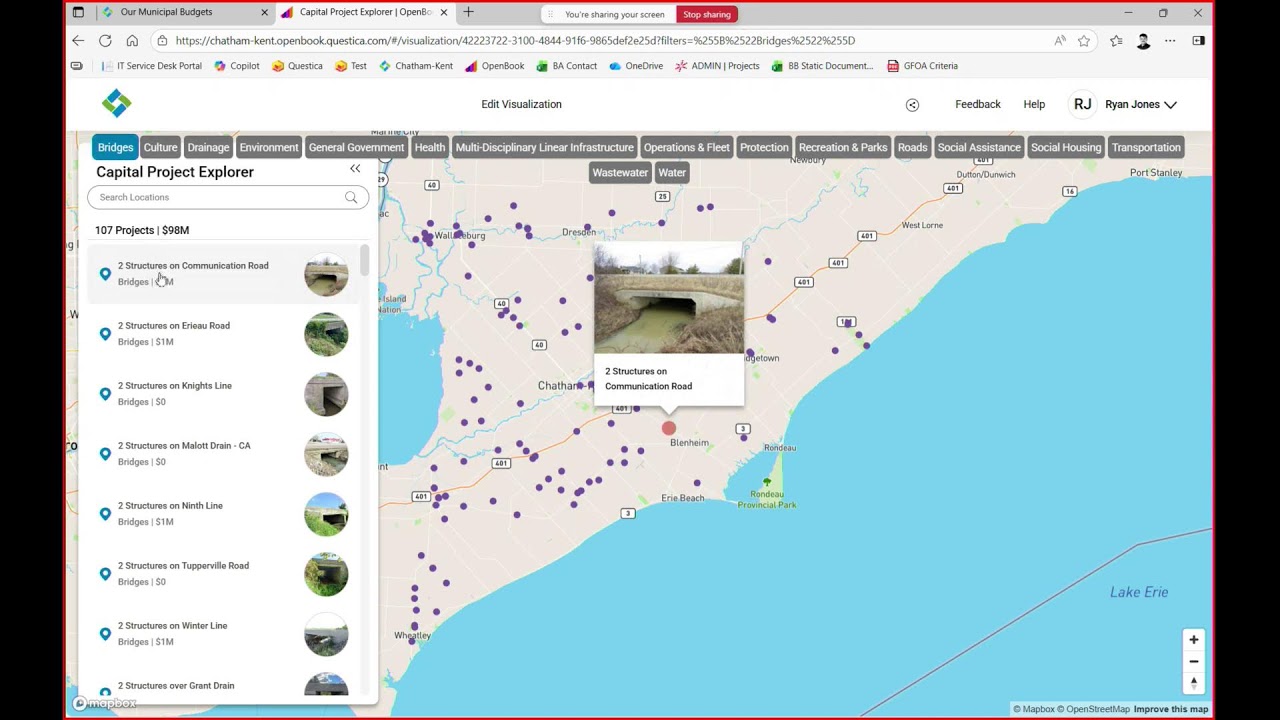This screenshot has height=720, width=1280.
Task: Open ADMIN | Projects bookmark
Action: tap(717, 66)
